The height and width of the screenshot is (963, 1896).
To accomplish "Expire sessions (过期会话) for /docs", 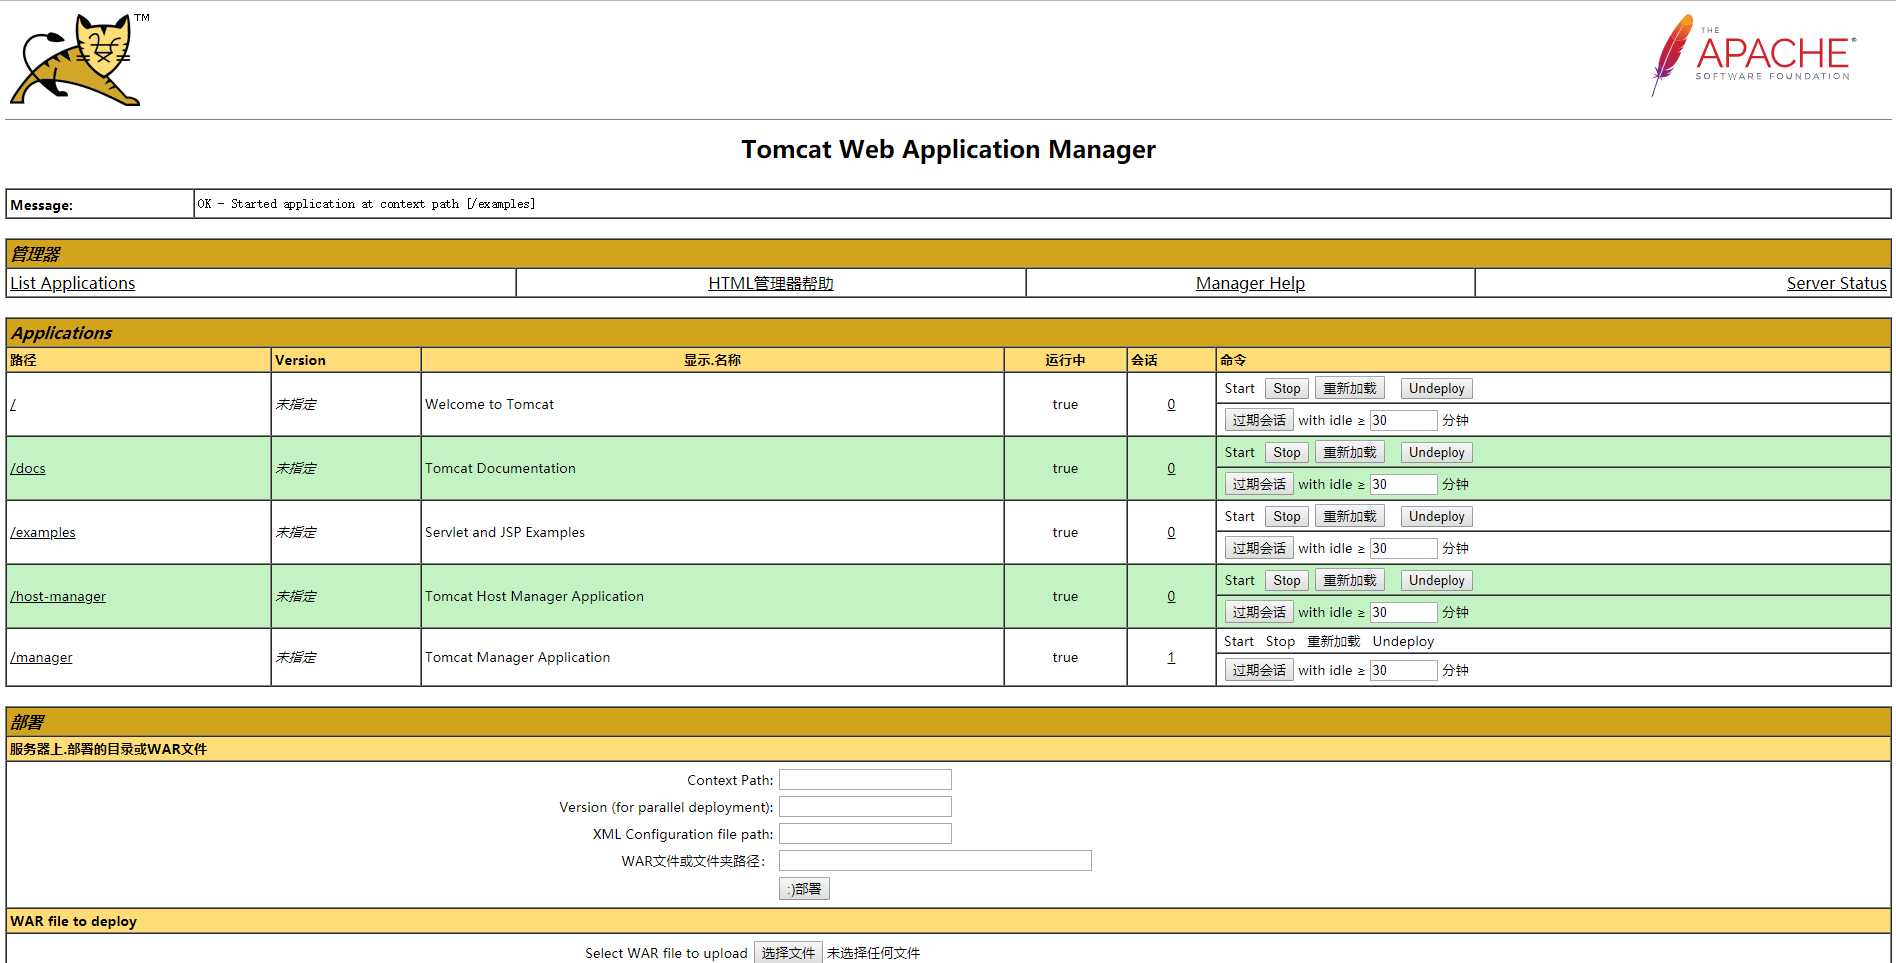I will tap(1259, 484).
